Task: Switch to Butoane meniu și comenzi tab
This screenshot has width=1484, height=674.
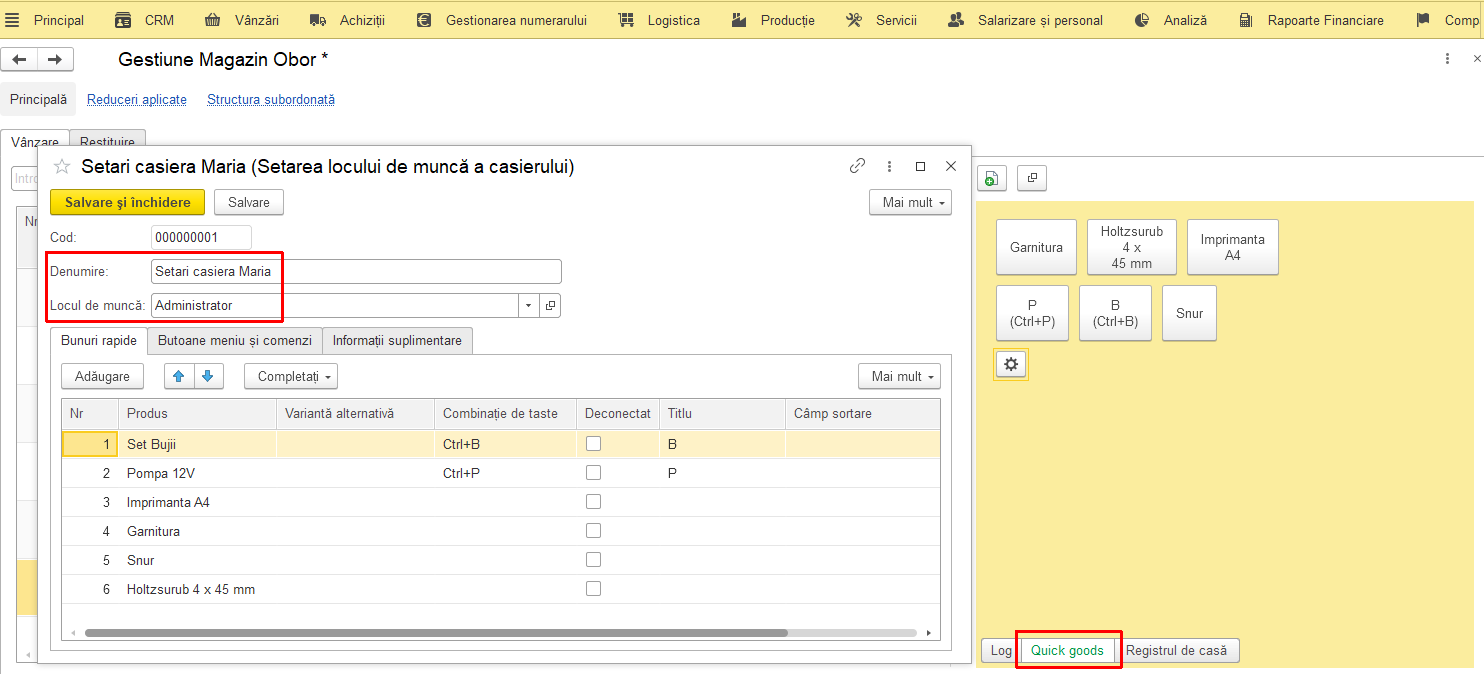Action: (235, 340)
